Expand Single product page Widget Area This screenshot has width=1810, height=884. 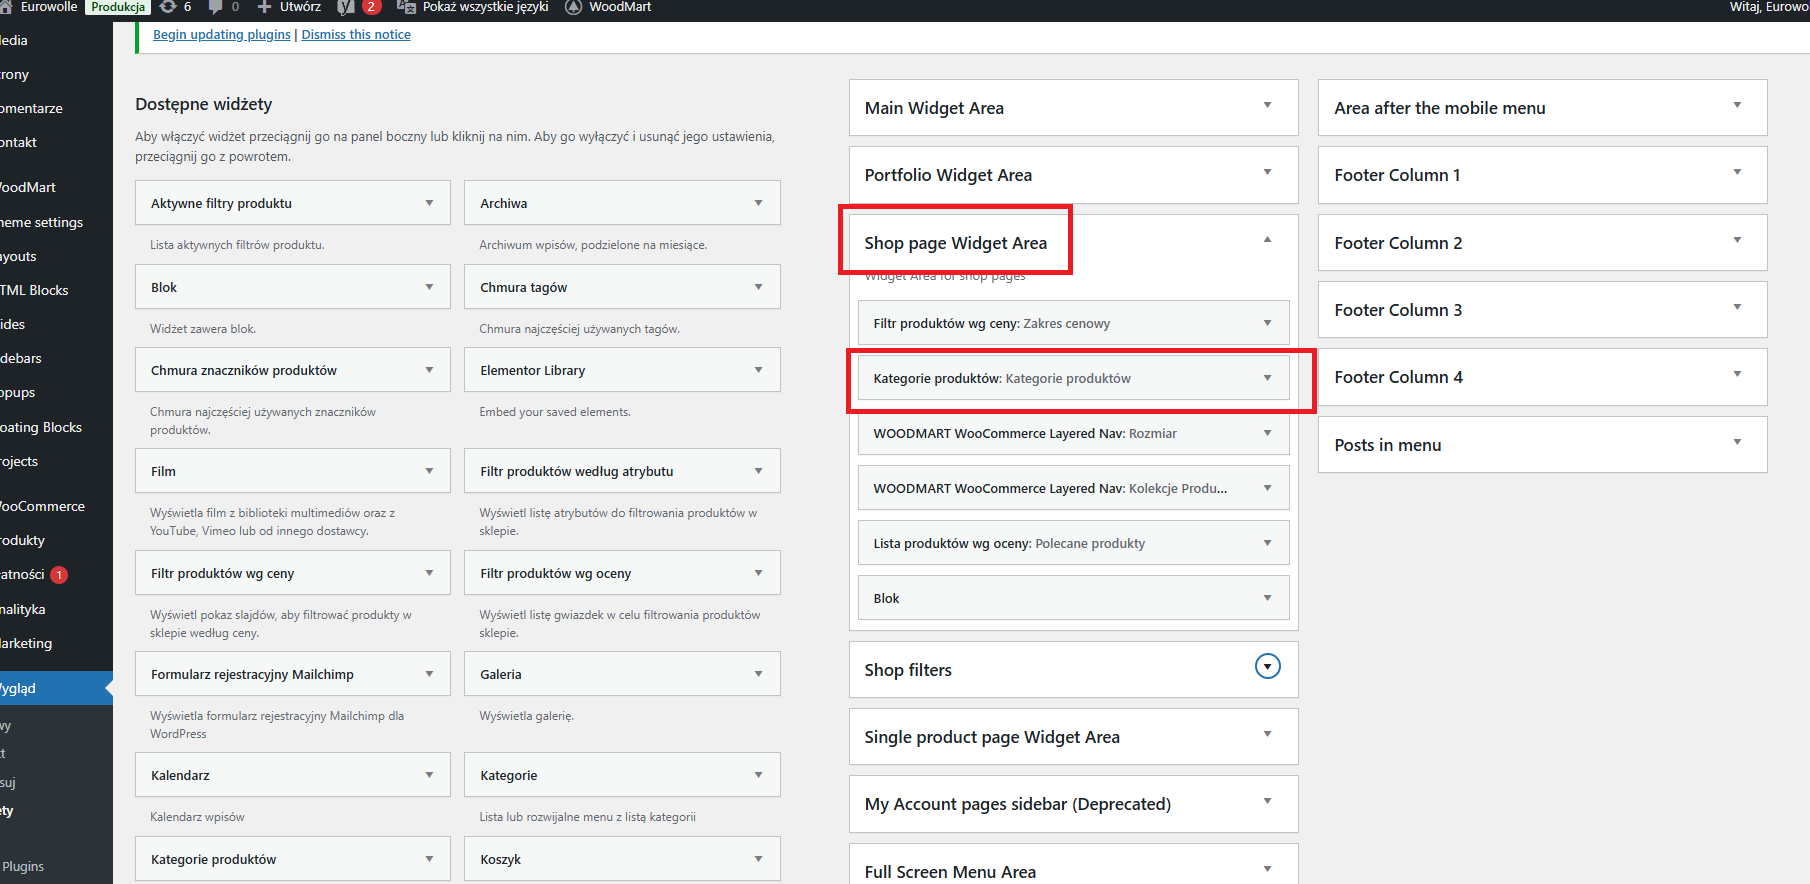(1074, 737)
